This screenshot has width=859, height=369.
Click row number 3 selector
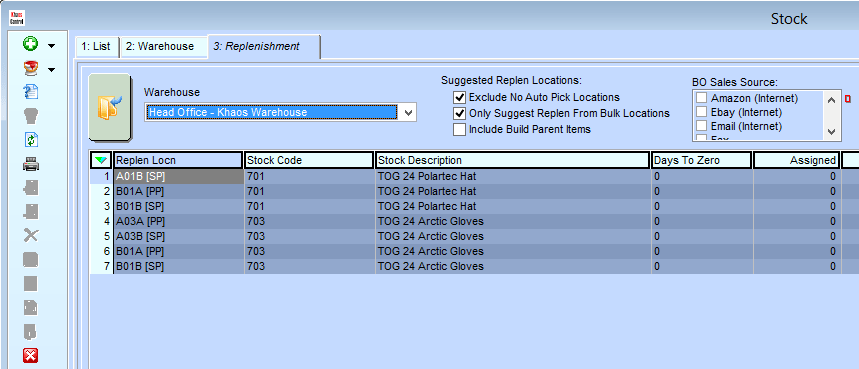101,206
